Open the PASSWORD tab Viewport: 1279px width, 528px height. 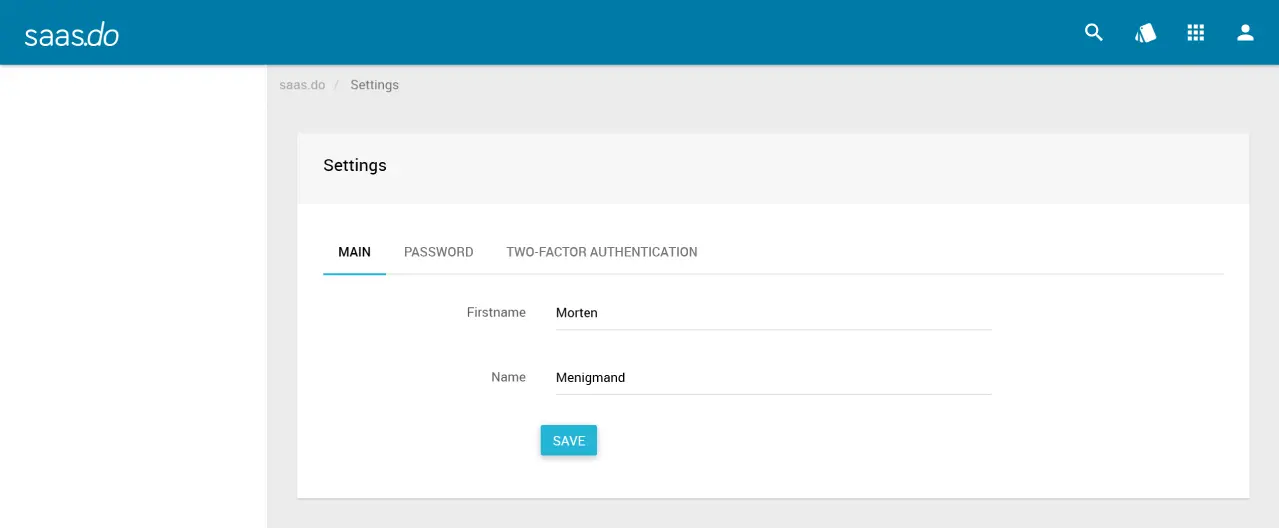438,252
